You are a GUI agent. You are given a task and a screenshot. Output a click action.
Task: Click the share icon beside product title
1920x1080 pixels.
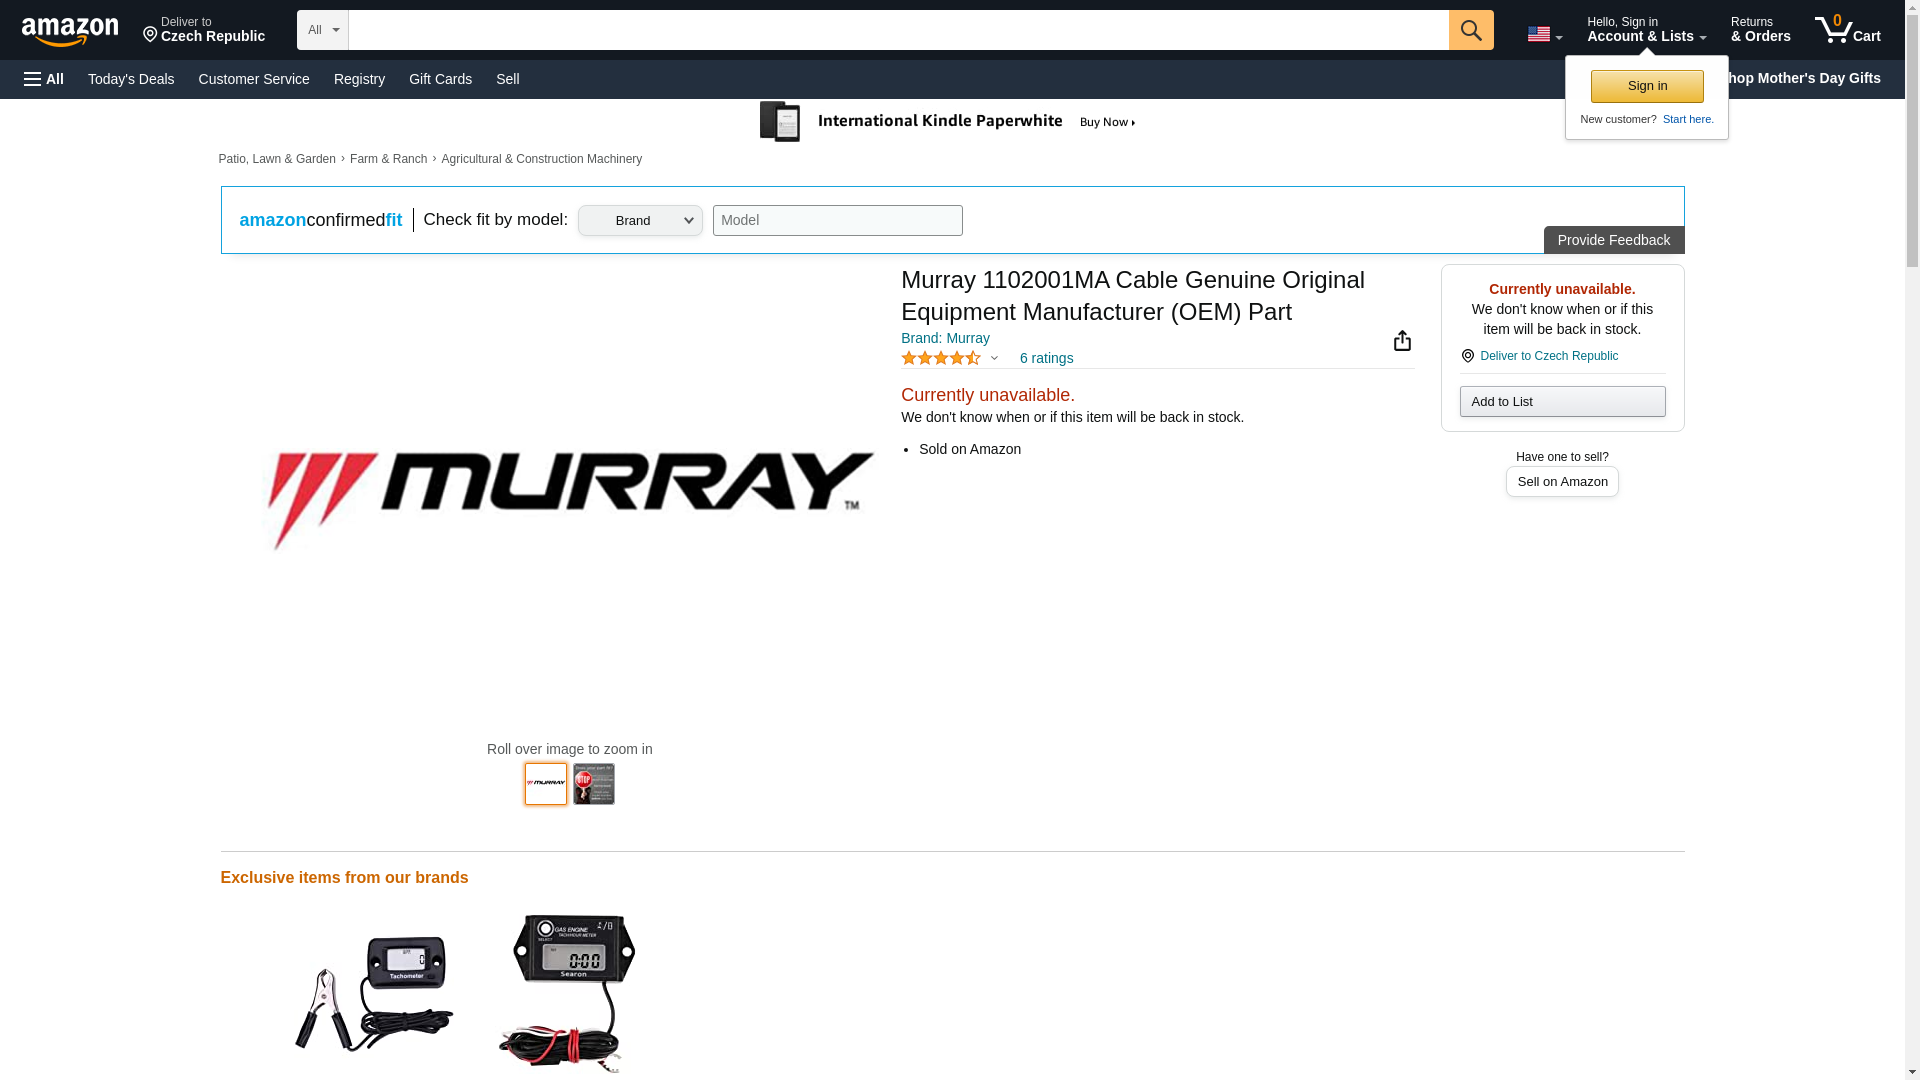(x=1402, y=341)
